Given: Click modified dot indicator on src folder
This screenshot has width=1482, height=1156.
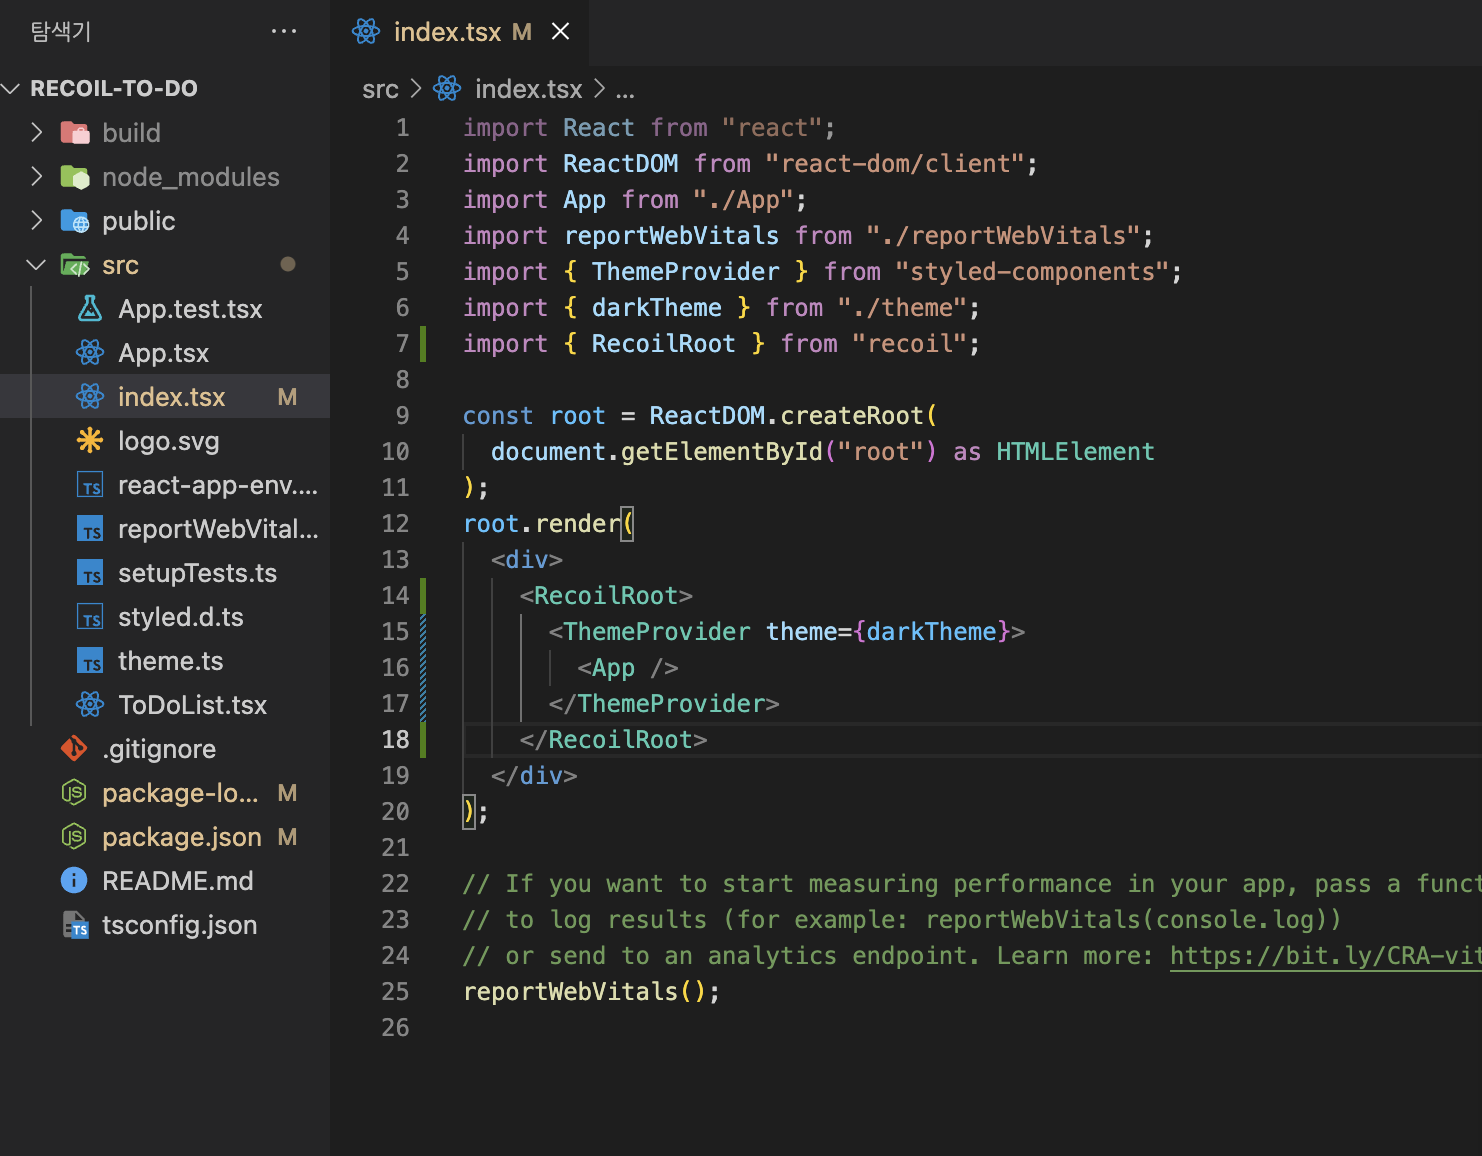Looking at the screenshot, I should pyautogui.click(x=288, y=264).
